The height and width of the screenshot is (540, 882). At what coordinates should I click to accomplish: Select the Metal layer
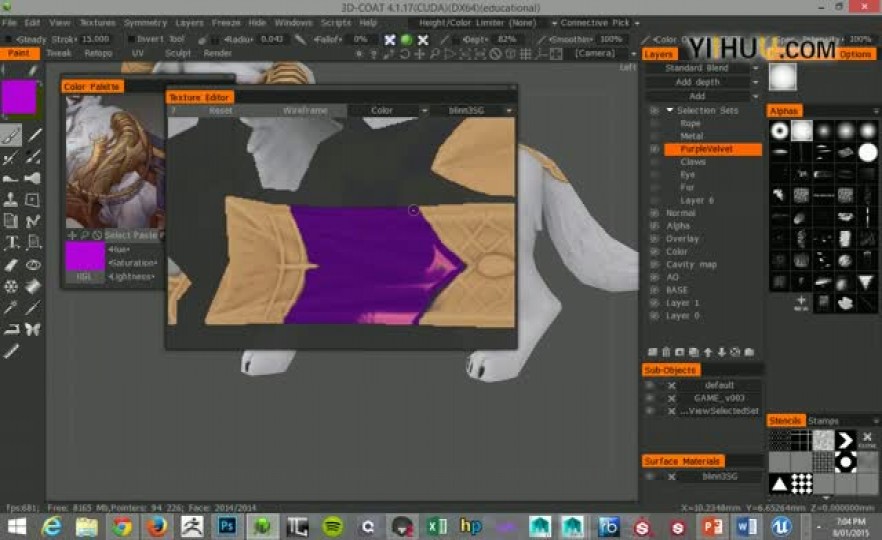pos(692,136)
